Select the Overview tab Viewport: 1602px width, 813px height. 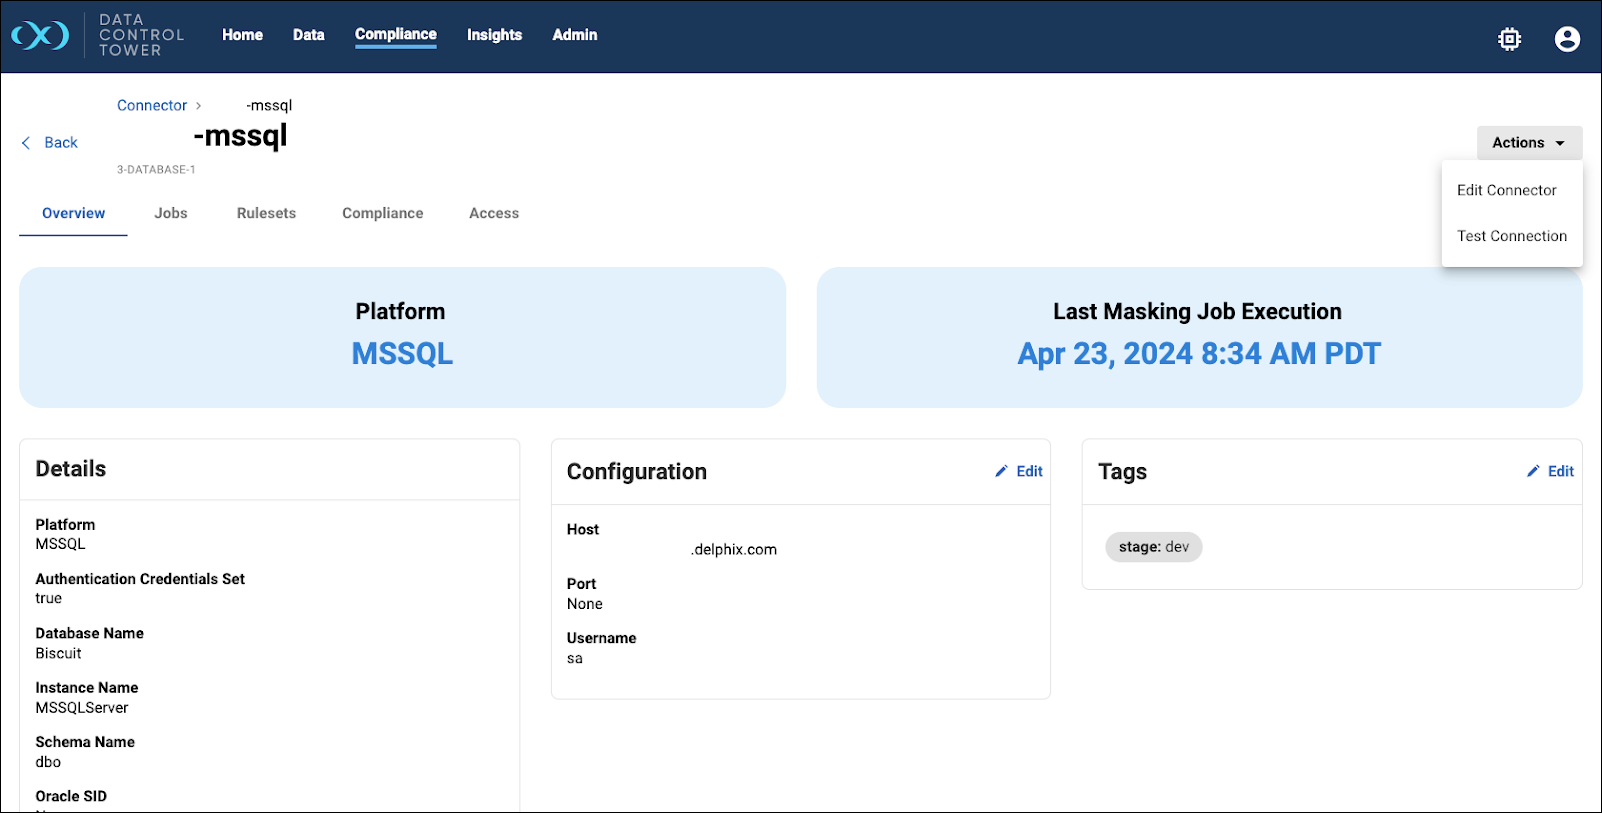(x=73, y=213)
